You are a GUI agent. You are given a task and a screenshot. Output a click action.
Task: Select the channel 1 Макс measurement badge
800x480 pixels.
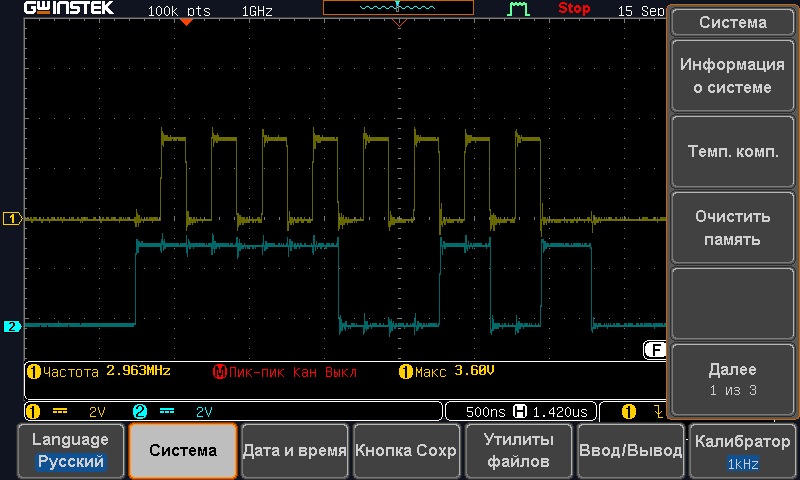click(x=405, y=372)
